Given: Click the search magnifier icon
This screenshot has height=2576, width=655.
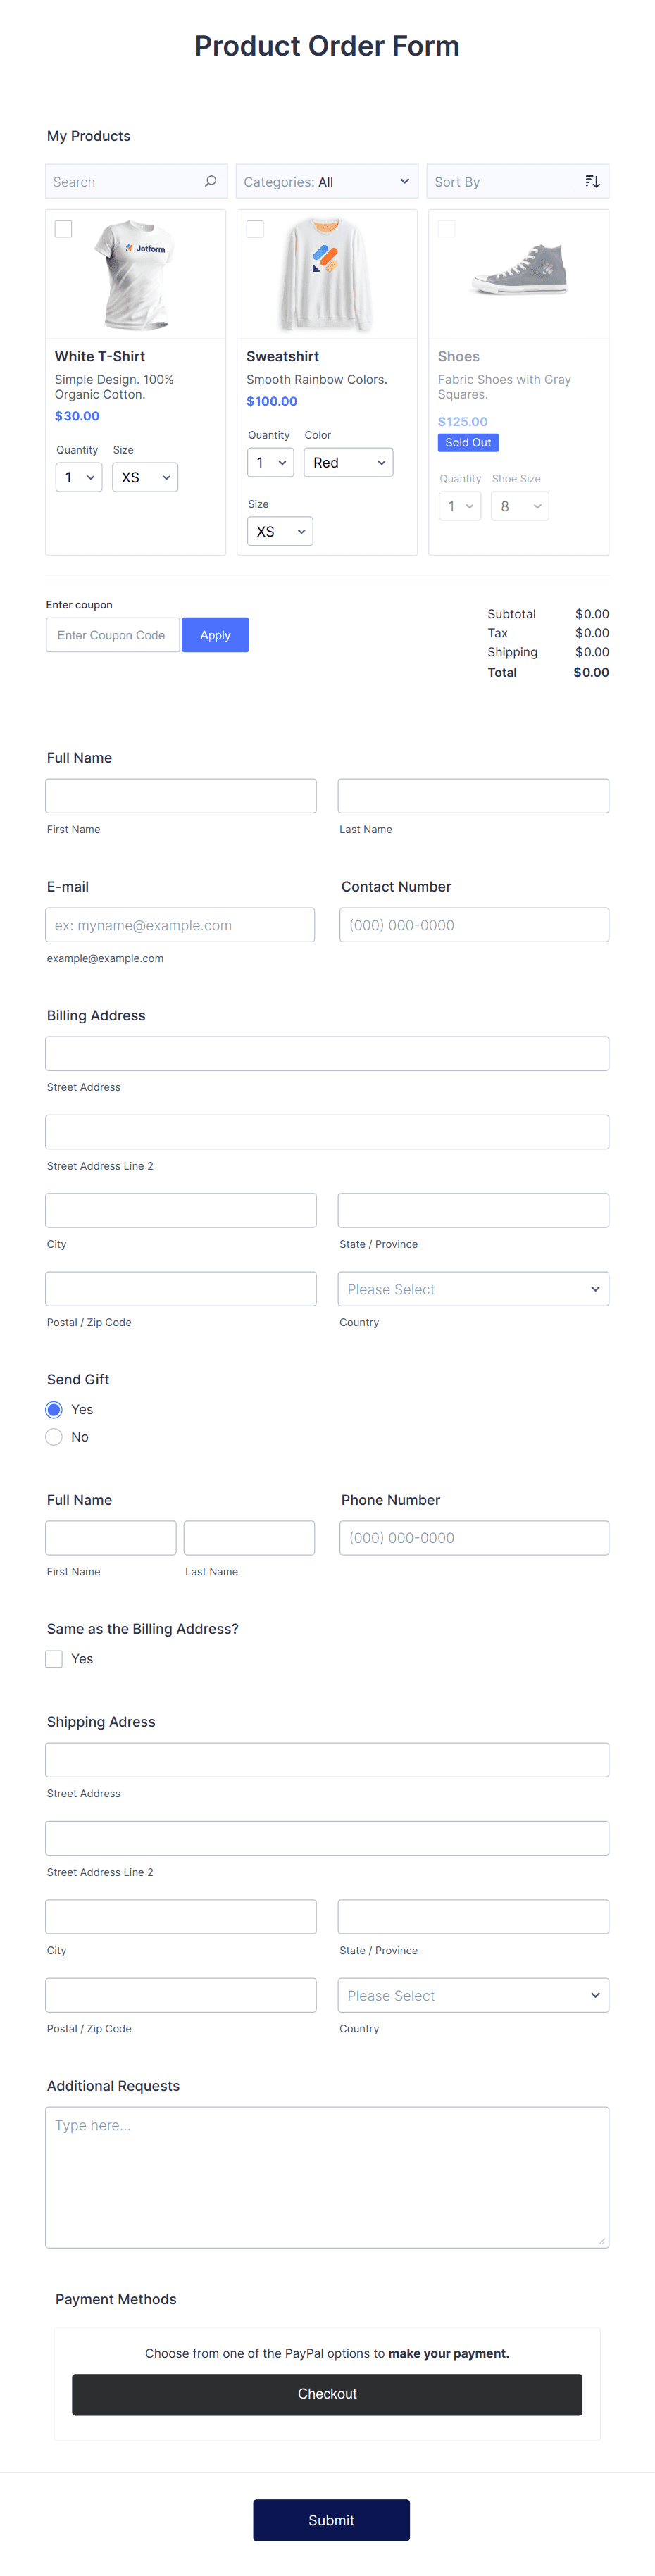Looking at the screenshot, I should 210,181.
